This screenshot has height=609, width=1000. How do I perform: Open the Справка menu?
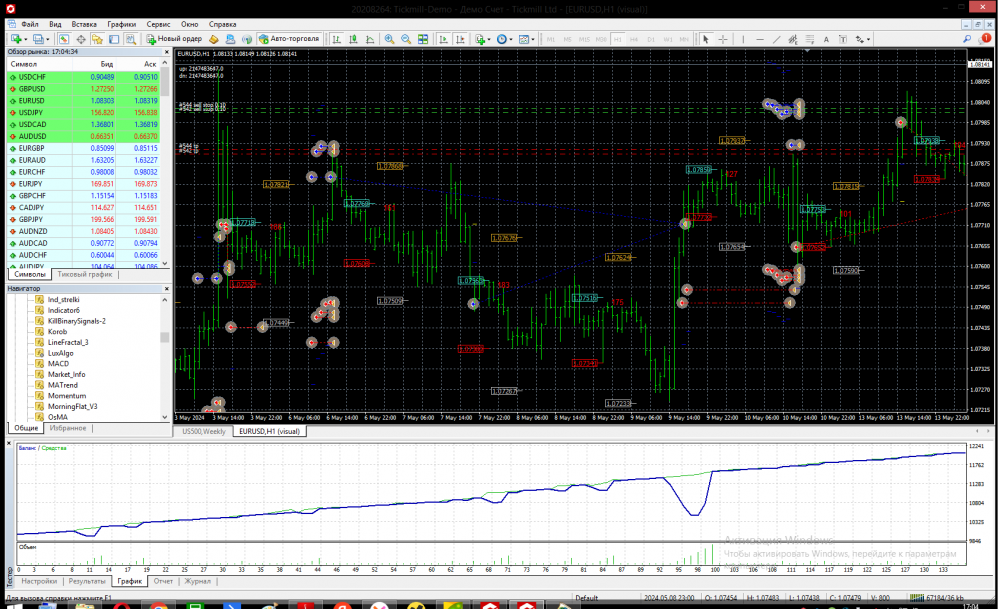coord(223,24)
